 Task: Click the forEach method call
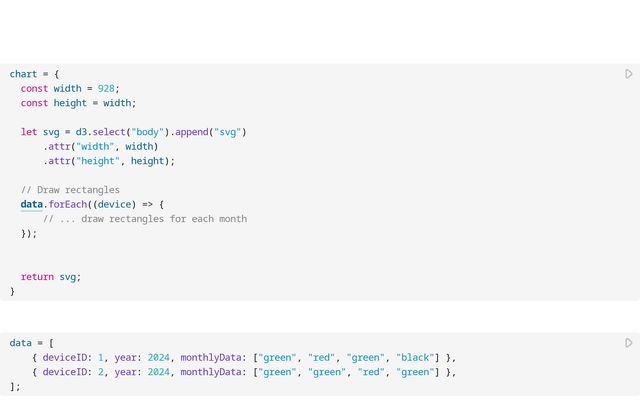click(x=70, y=204)
